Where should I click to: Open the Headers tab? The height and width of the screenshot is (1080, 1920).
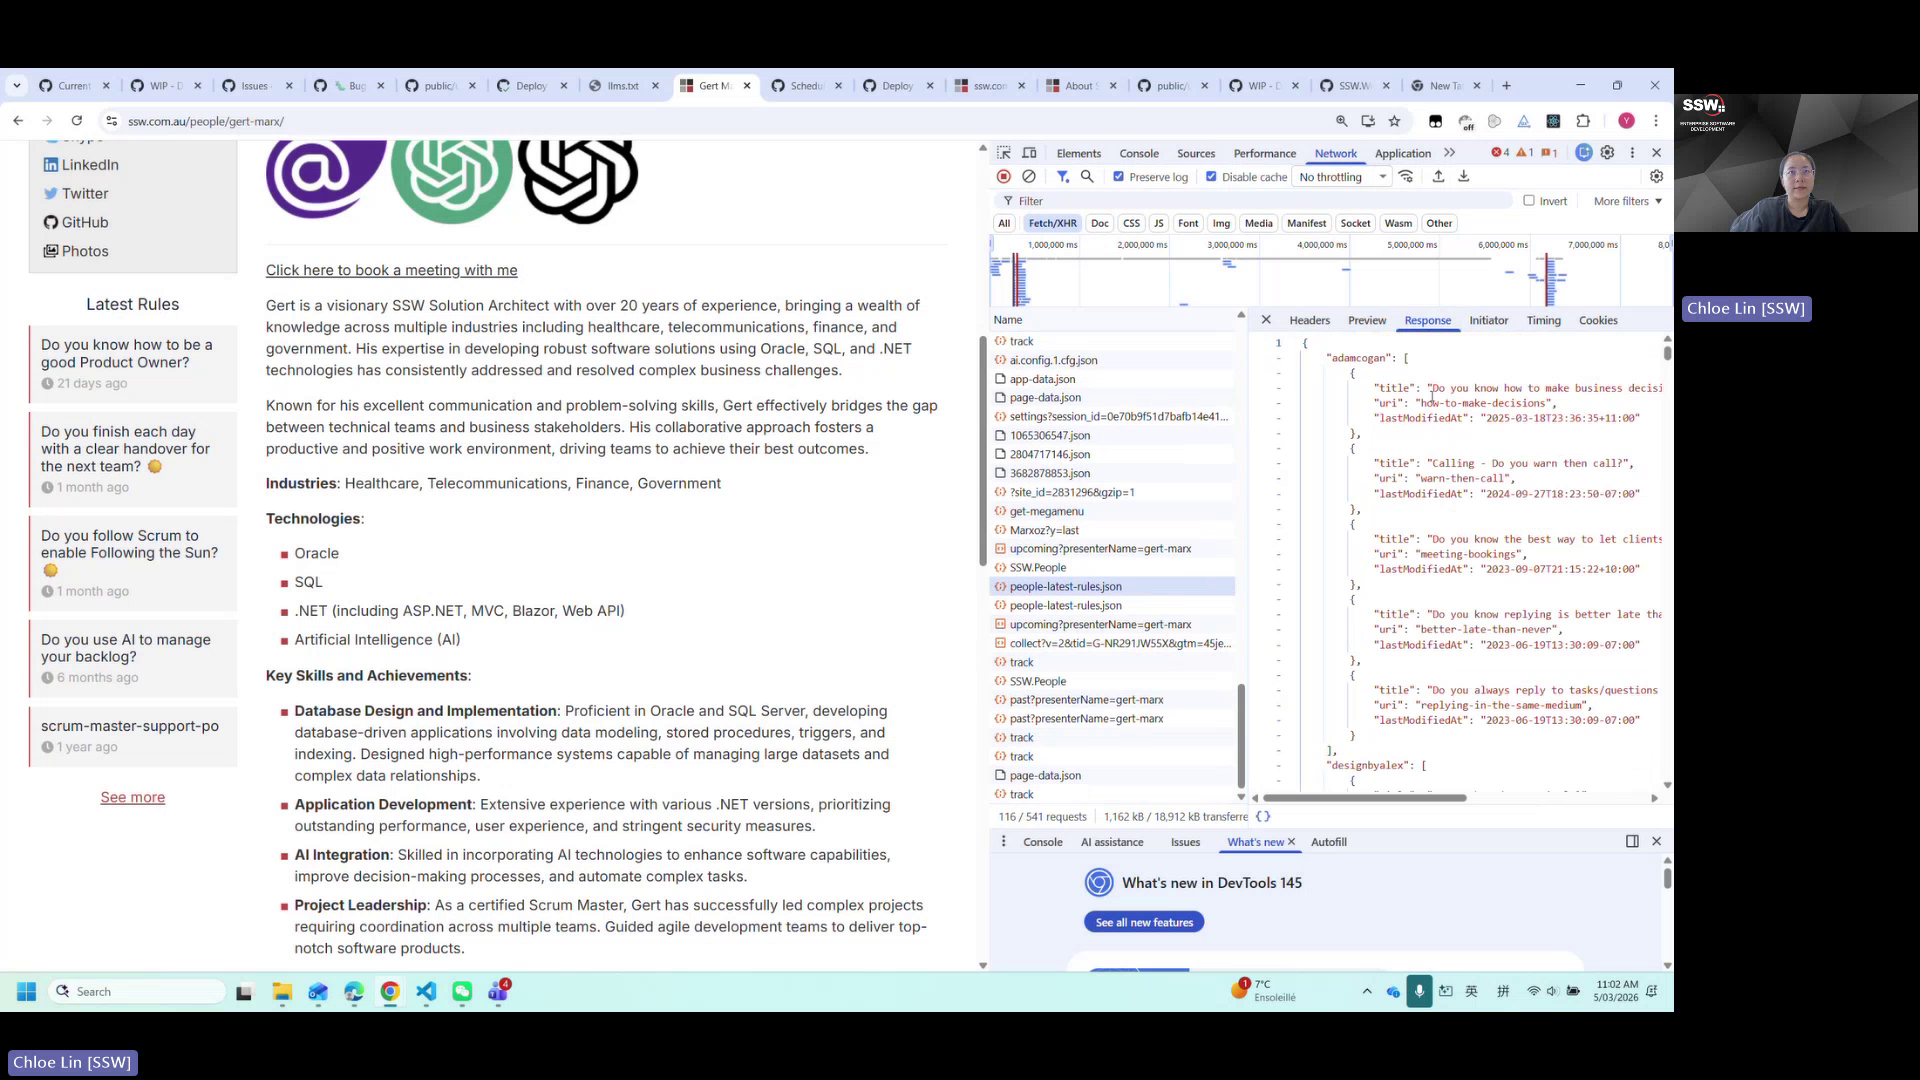coord(1309,320)
